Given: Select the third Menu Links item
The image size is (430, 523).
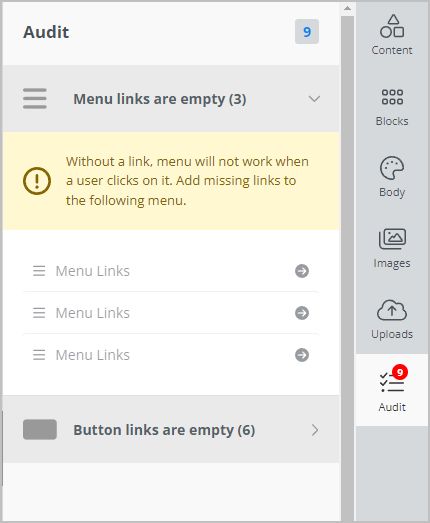Looking at the screenshot, I should point(171,355).
